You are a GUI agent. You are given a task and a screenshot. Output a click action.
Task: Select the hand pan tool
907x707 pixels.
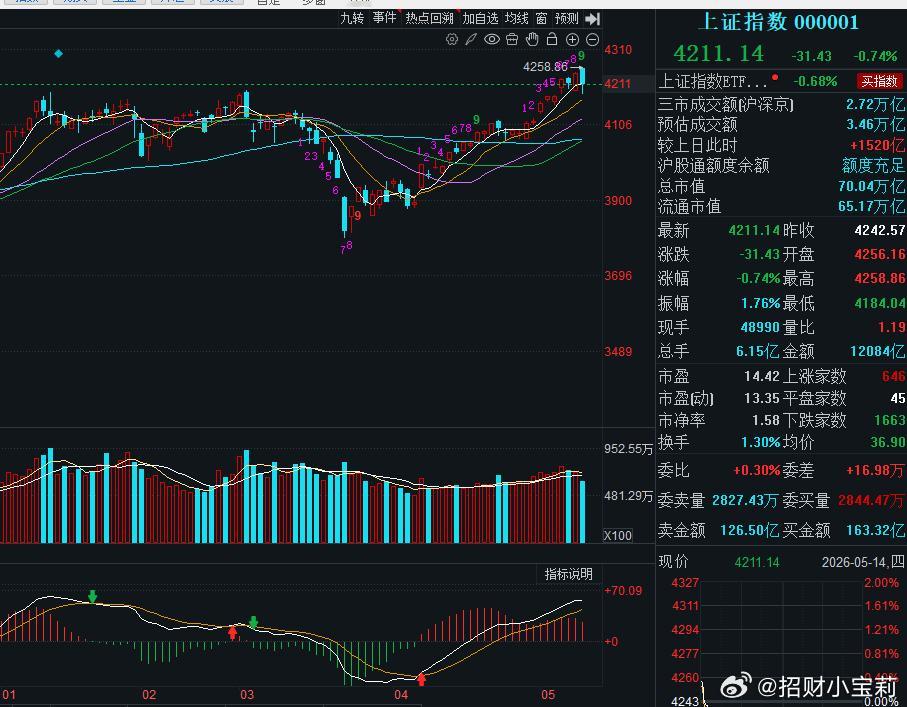point(532,39)
